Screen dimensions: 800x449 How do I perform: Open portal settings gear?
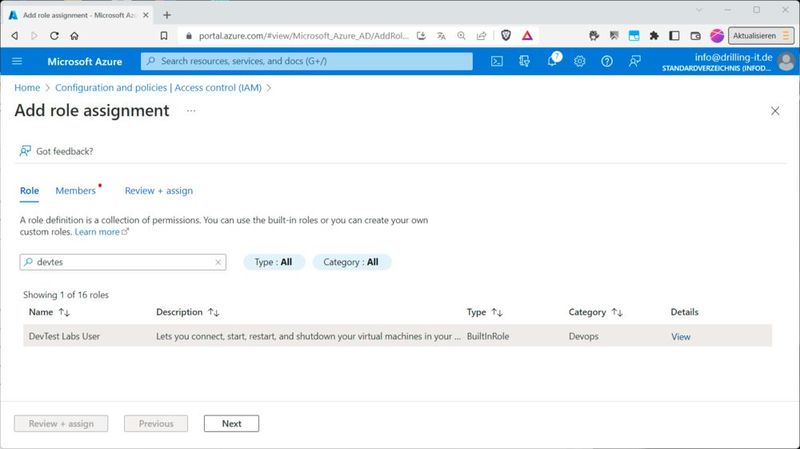(x=580, y=61)
